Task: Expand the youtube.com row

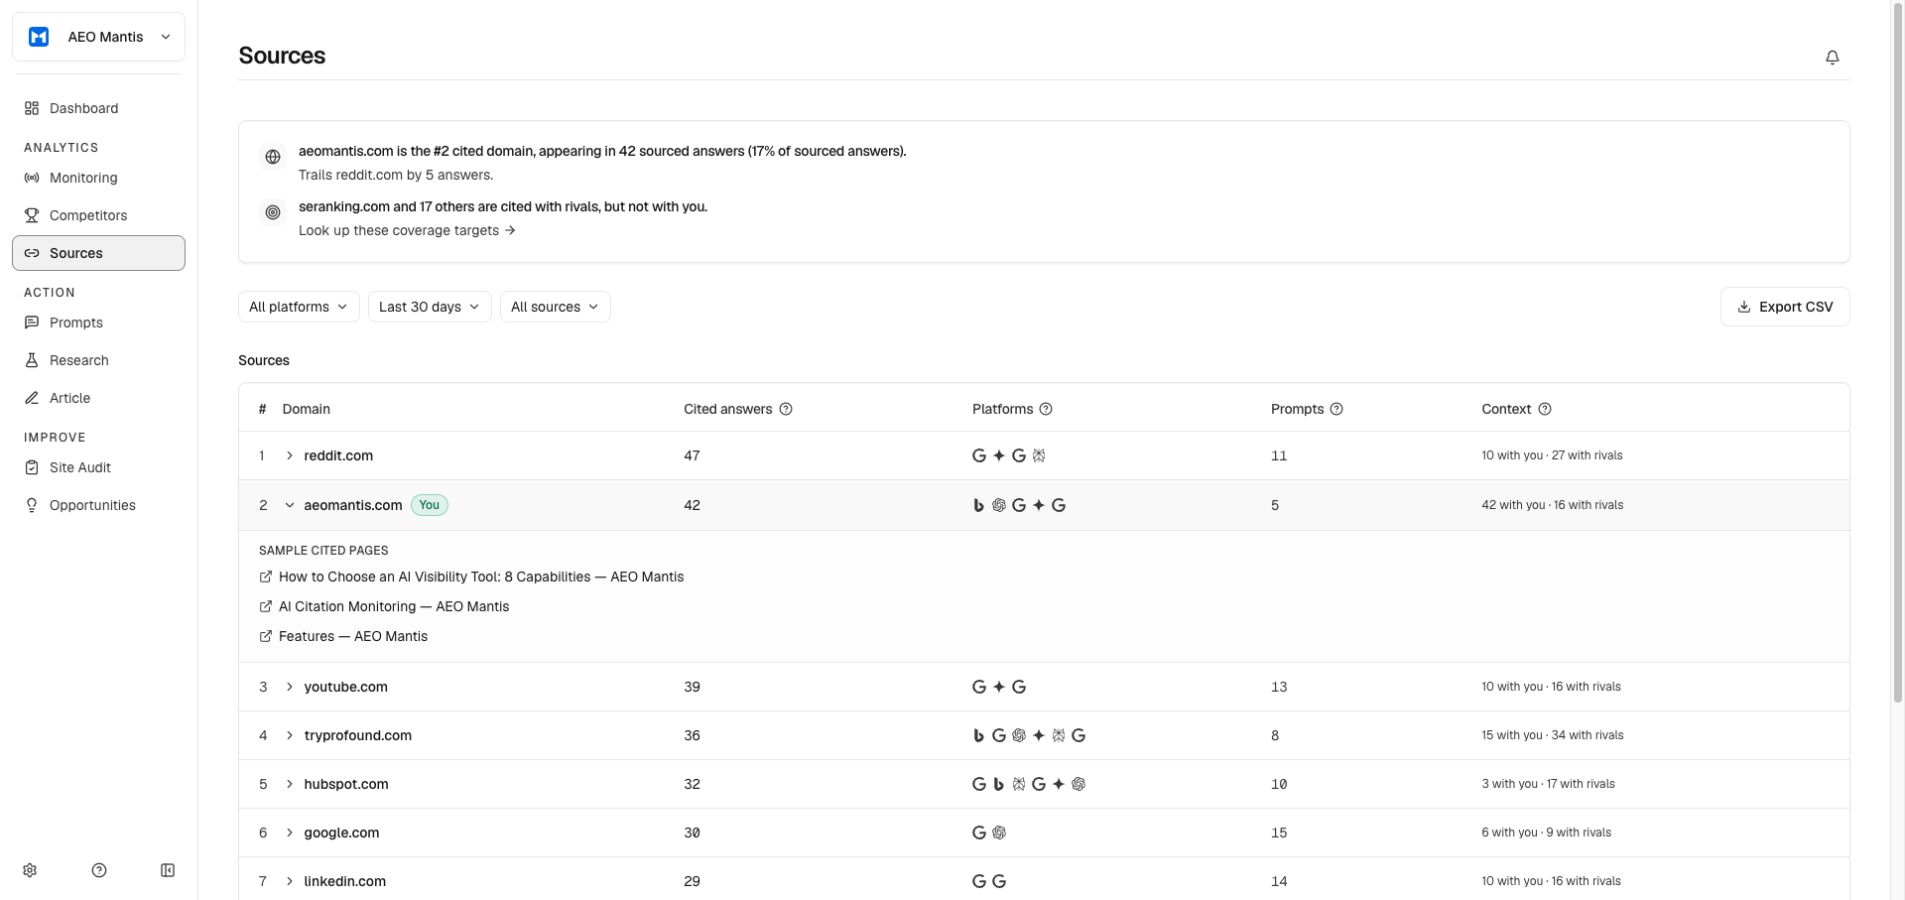Action: coord(289,687)
